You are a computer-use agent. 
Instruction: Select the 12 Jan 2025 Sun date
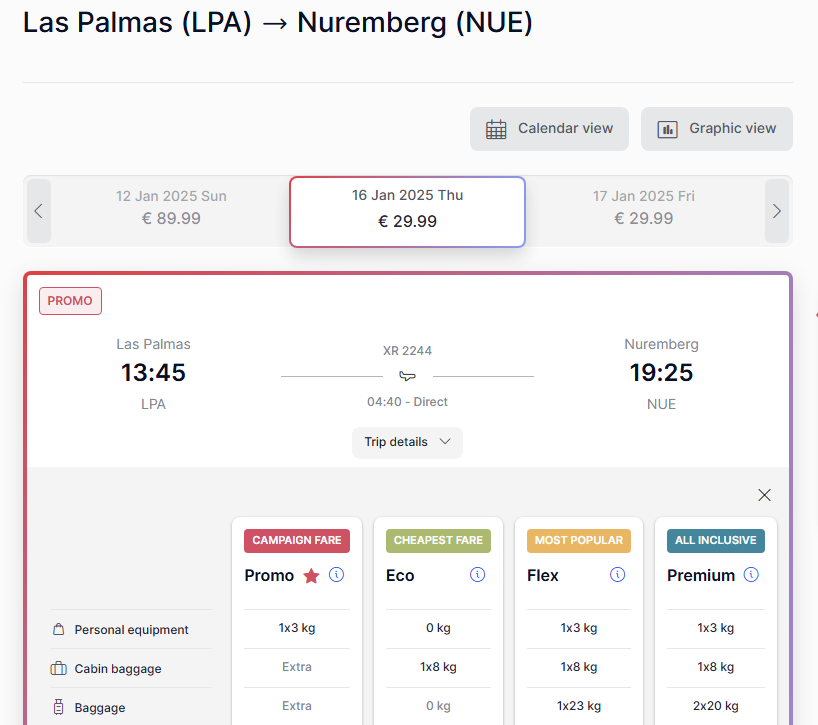click(x=171, y=208)
